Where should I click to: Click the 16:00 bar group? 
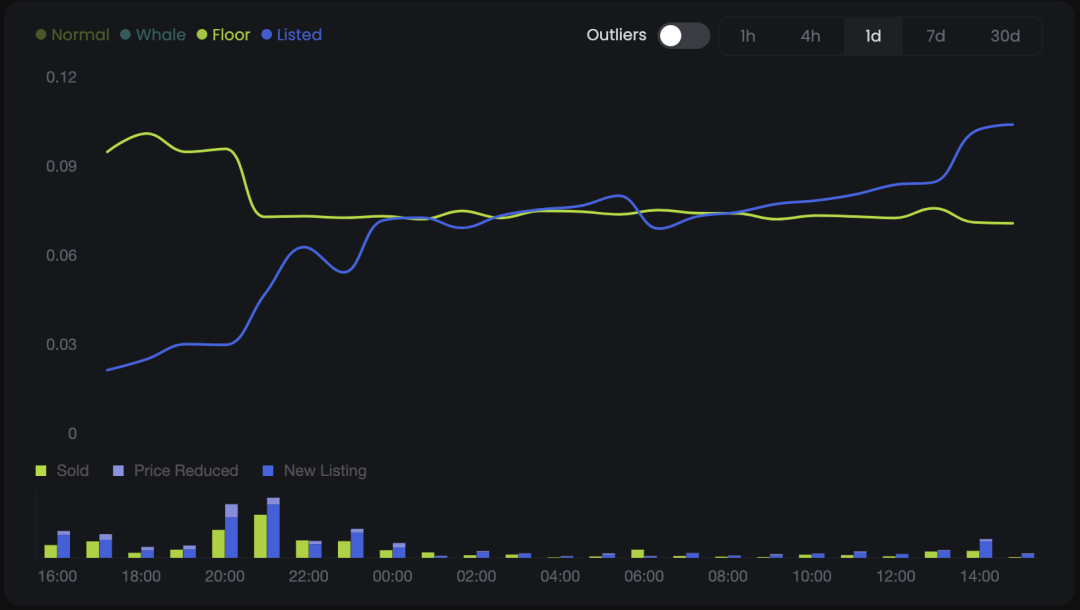(57, 546)
